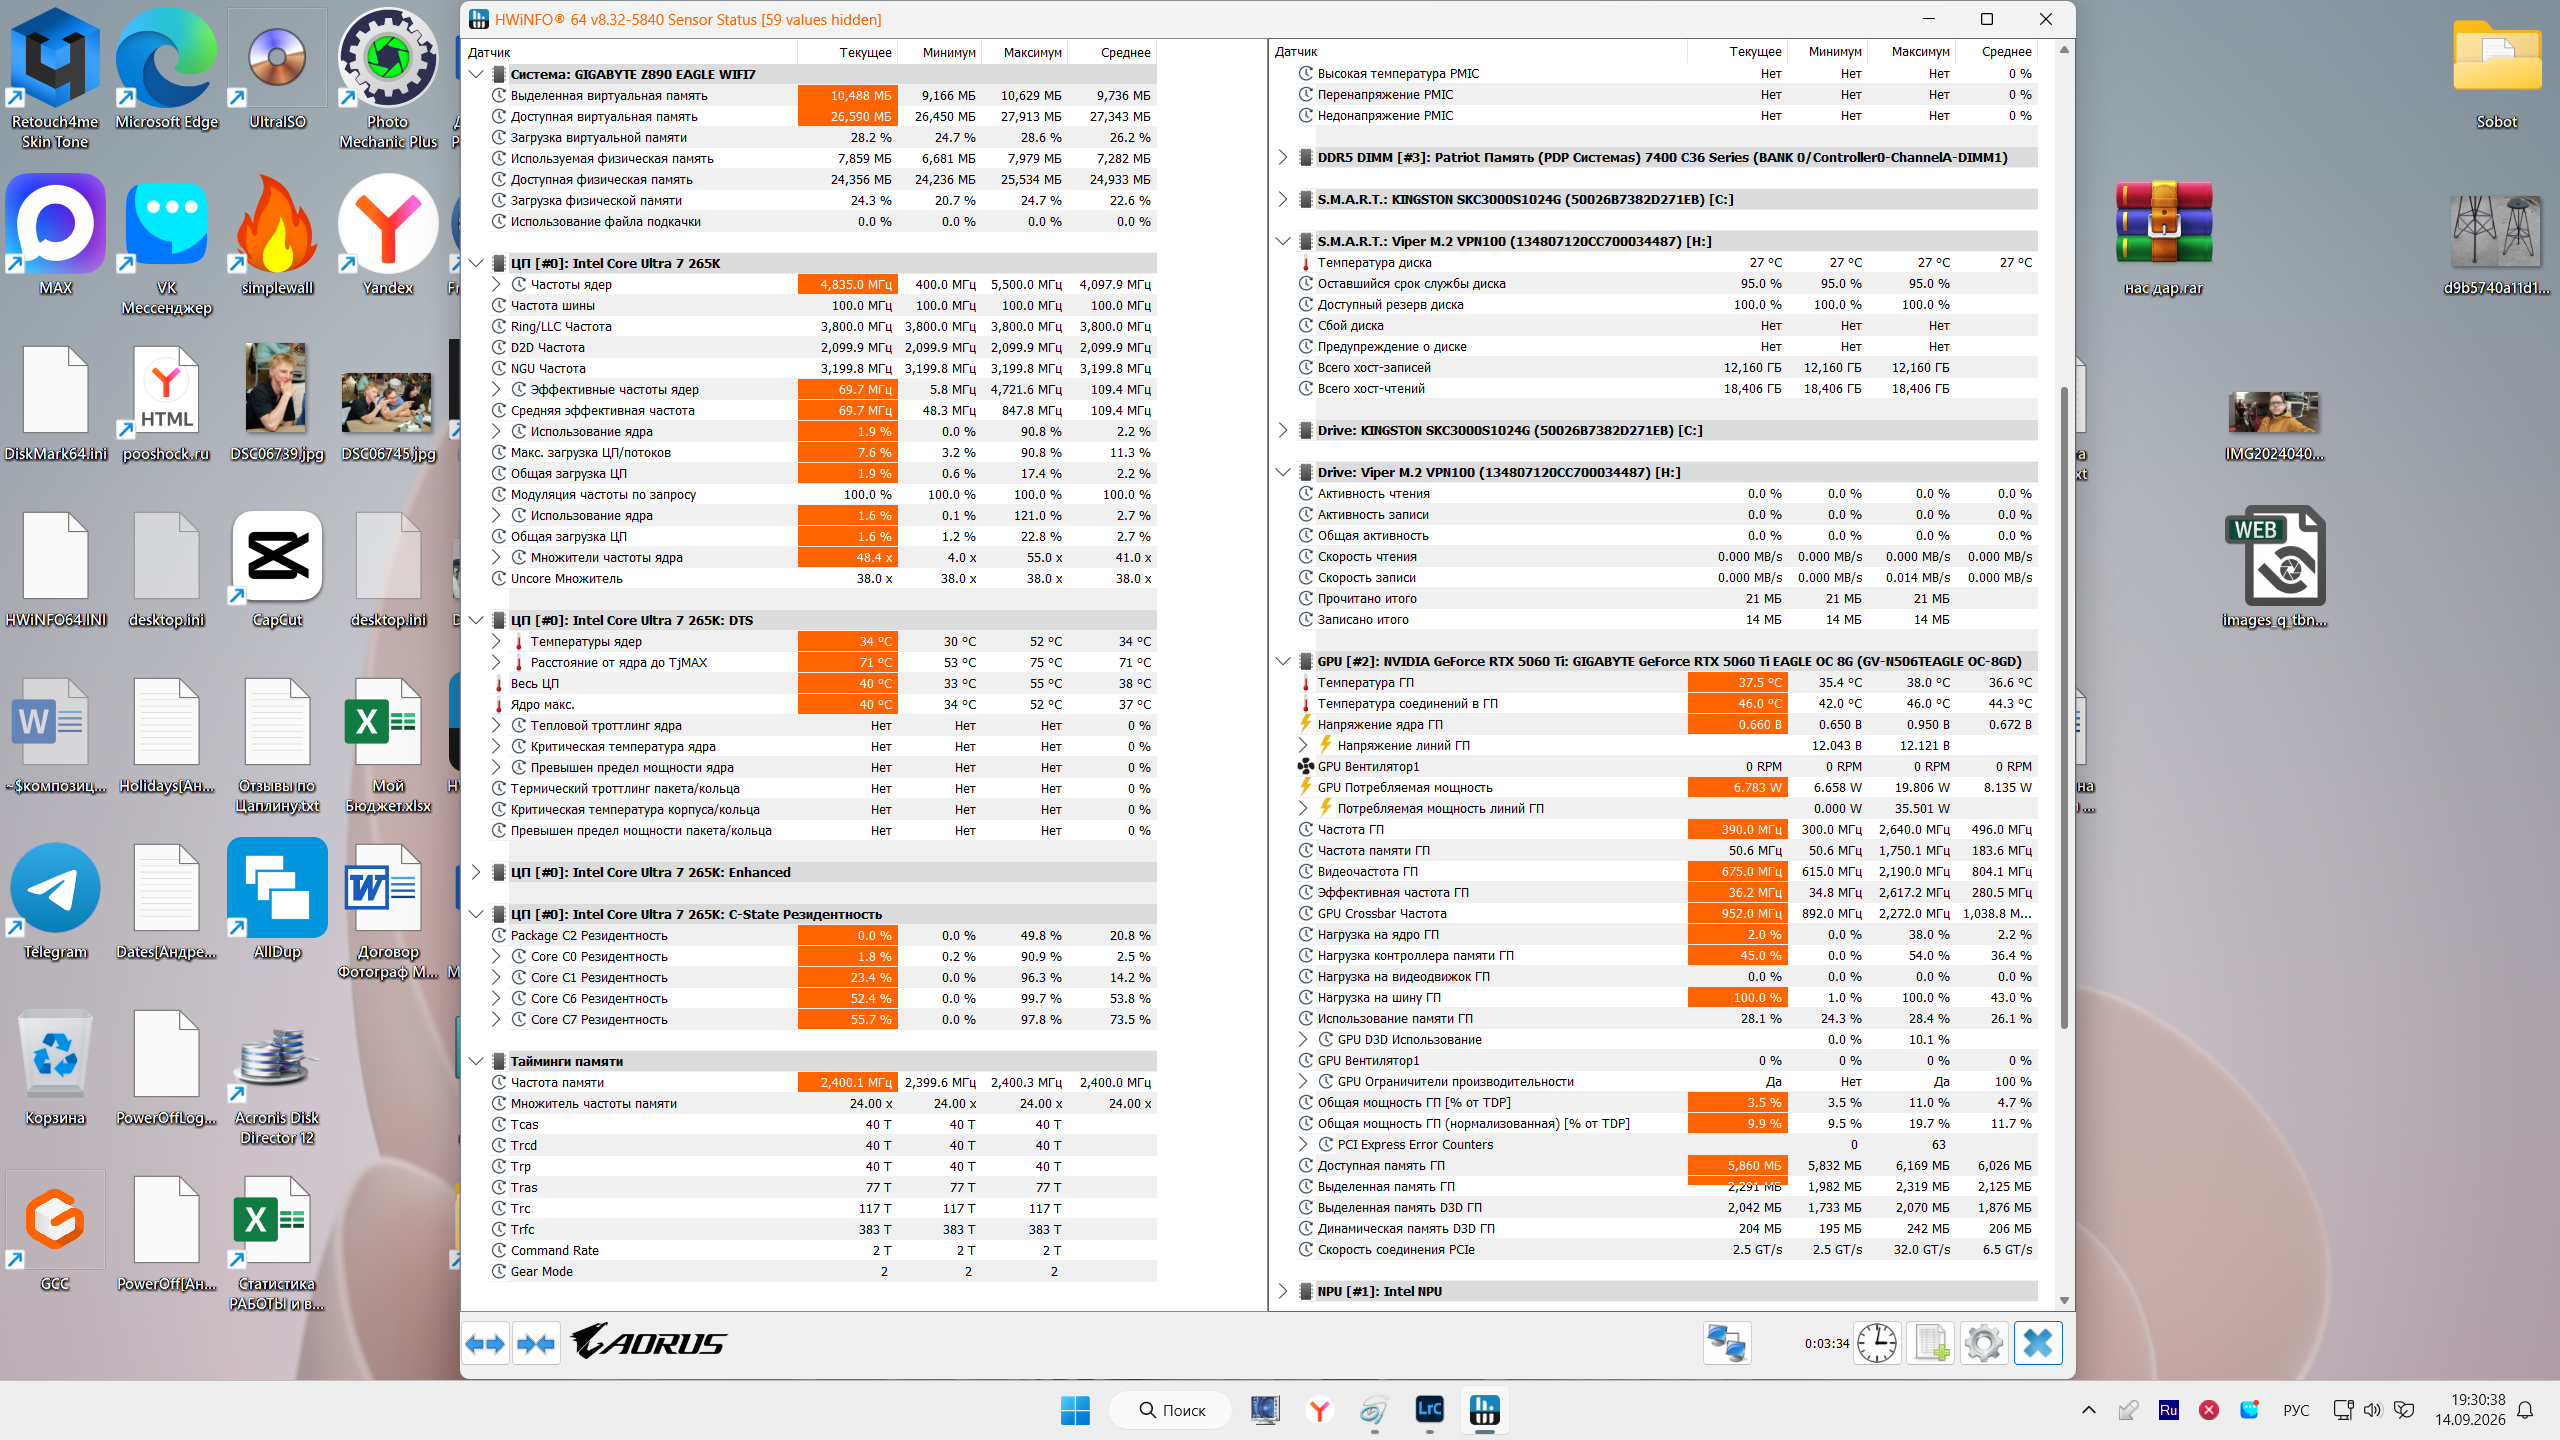Expand the NPU [#1]: Intel NPU section
2560x1440 pixels.
[1283, 1291]
